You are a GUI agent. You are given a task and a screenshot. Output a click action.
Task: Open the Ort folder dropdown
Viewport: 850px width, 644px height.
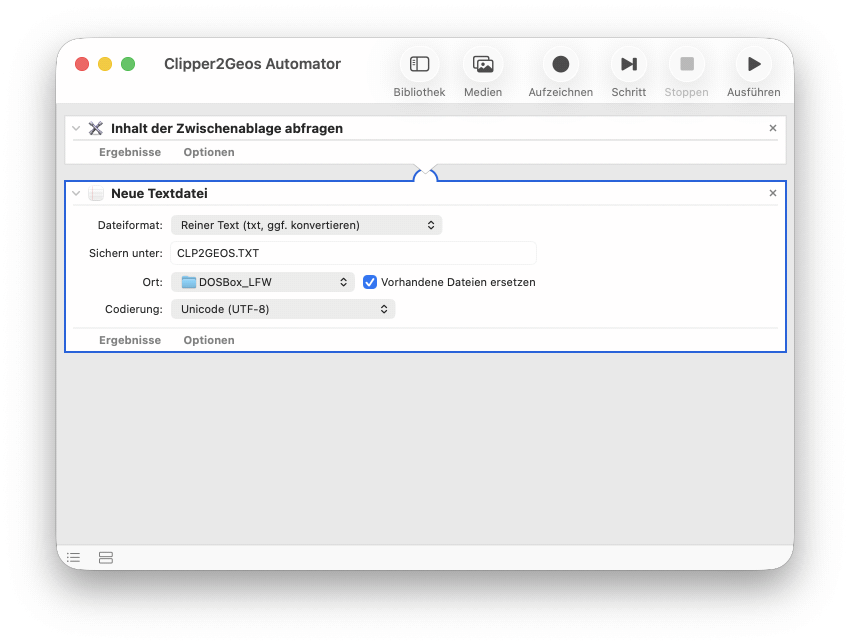click(x=262, y=282)
